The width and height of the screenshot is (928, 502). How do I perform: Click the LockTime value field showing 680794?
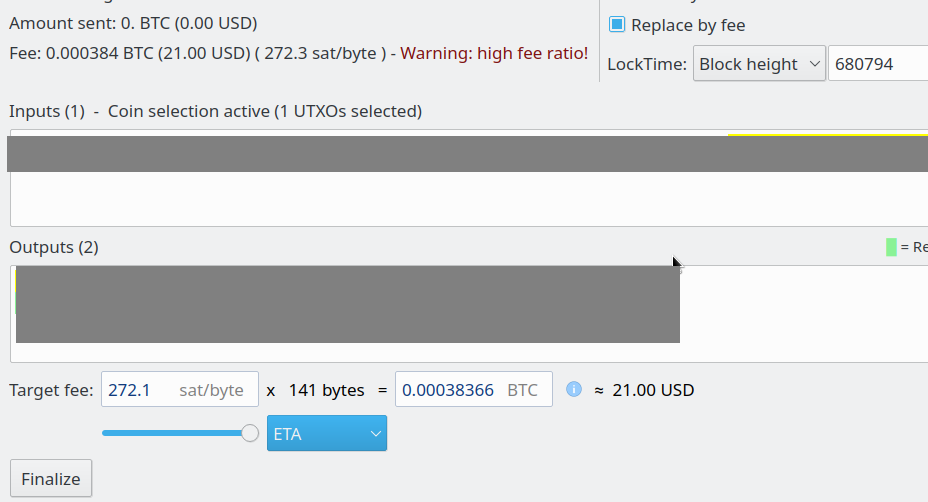click(877, 64)
